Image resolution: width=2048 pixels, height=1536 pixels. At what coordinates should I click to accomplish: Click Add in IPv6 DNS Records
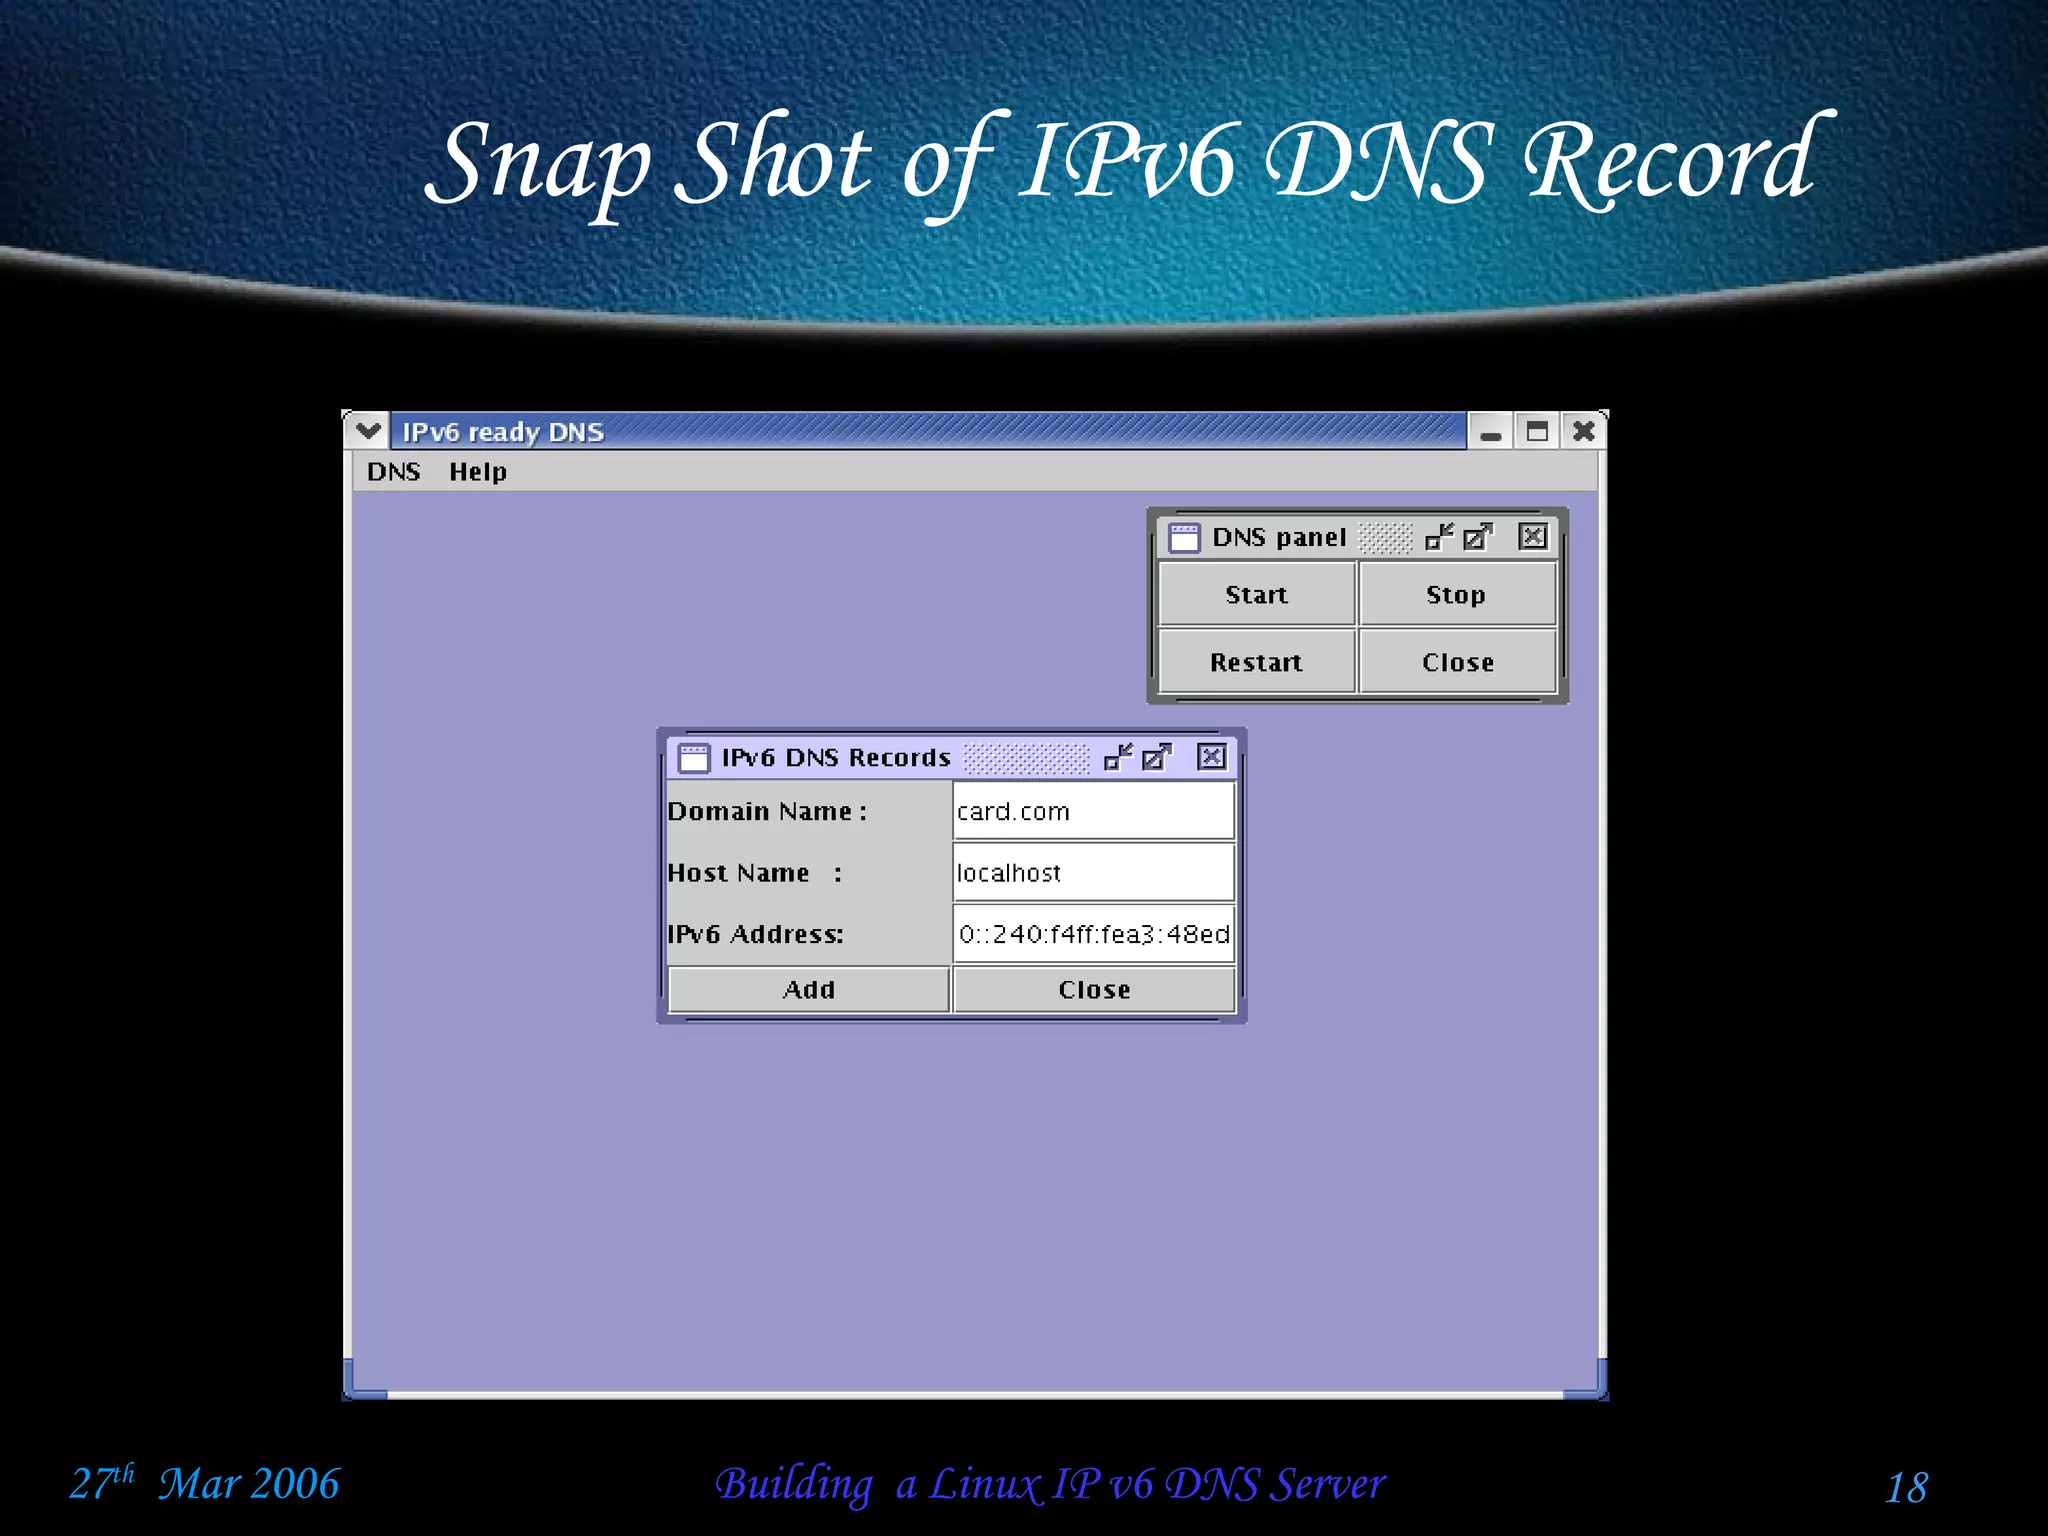(808, 989)
